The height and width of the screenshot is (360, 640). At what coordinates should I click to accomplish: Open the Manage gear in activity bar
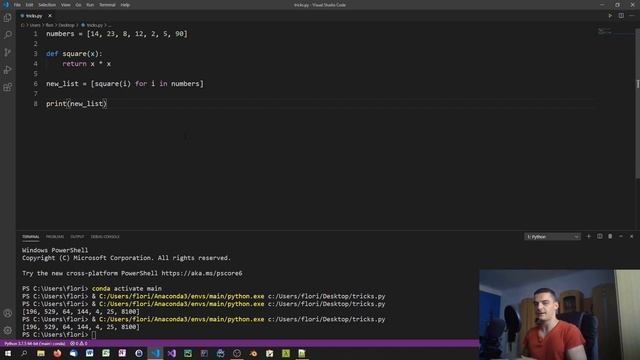[x=7, y=330]
